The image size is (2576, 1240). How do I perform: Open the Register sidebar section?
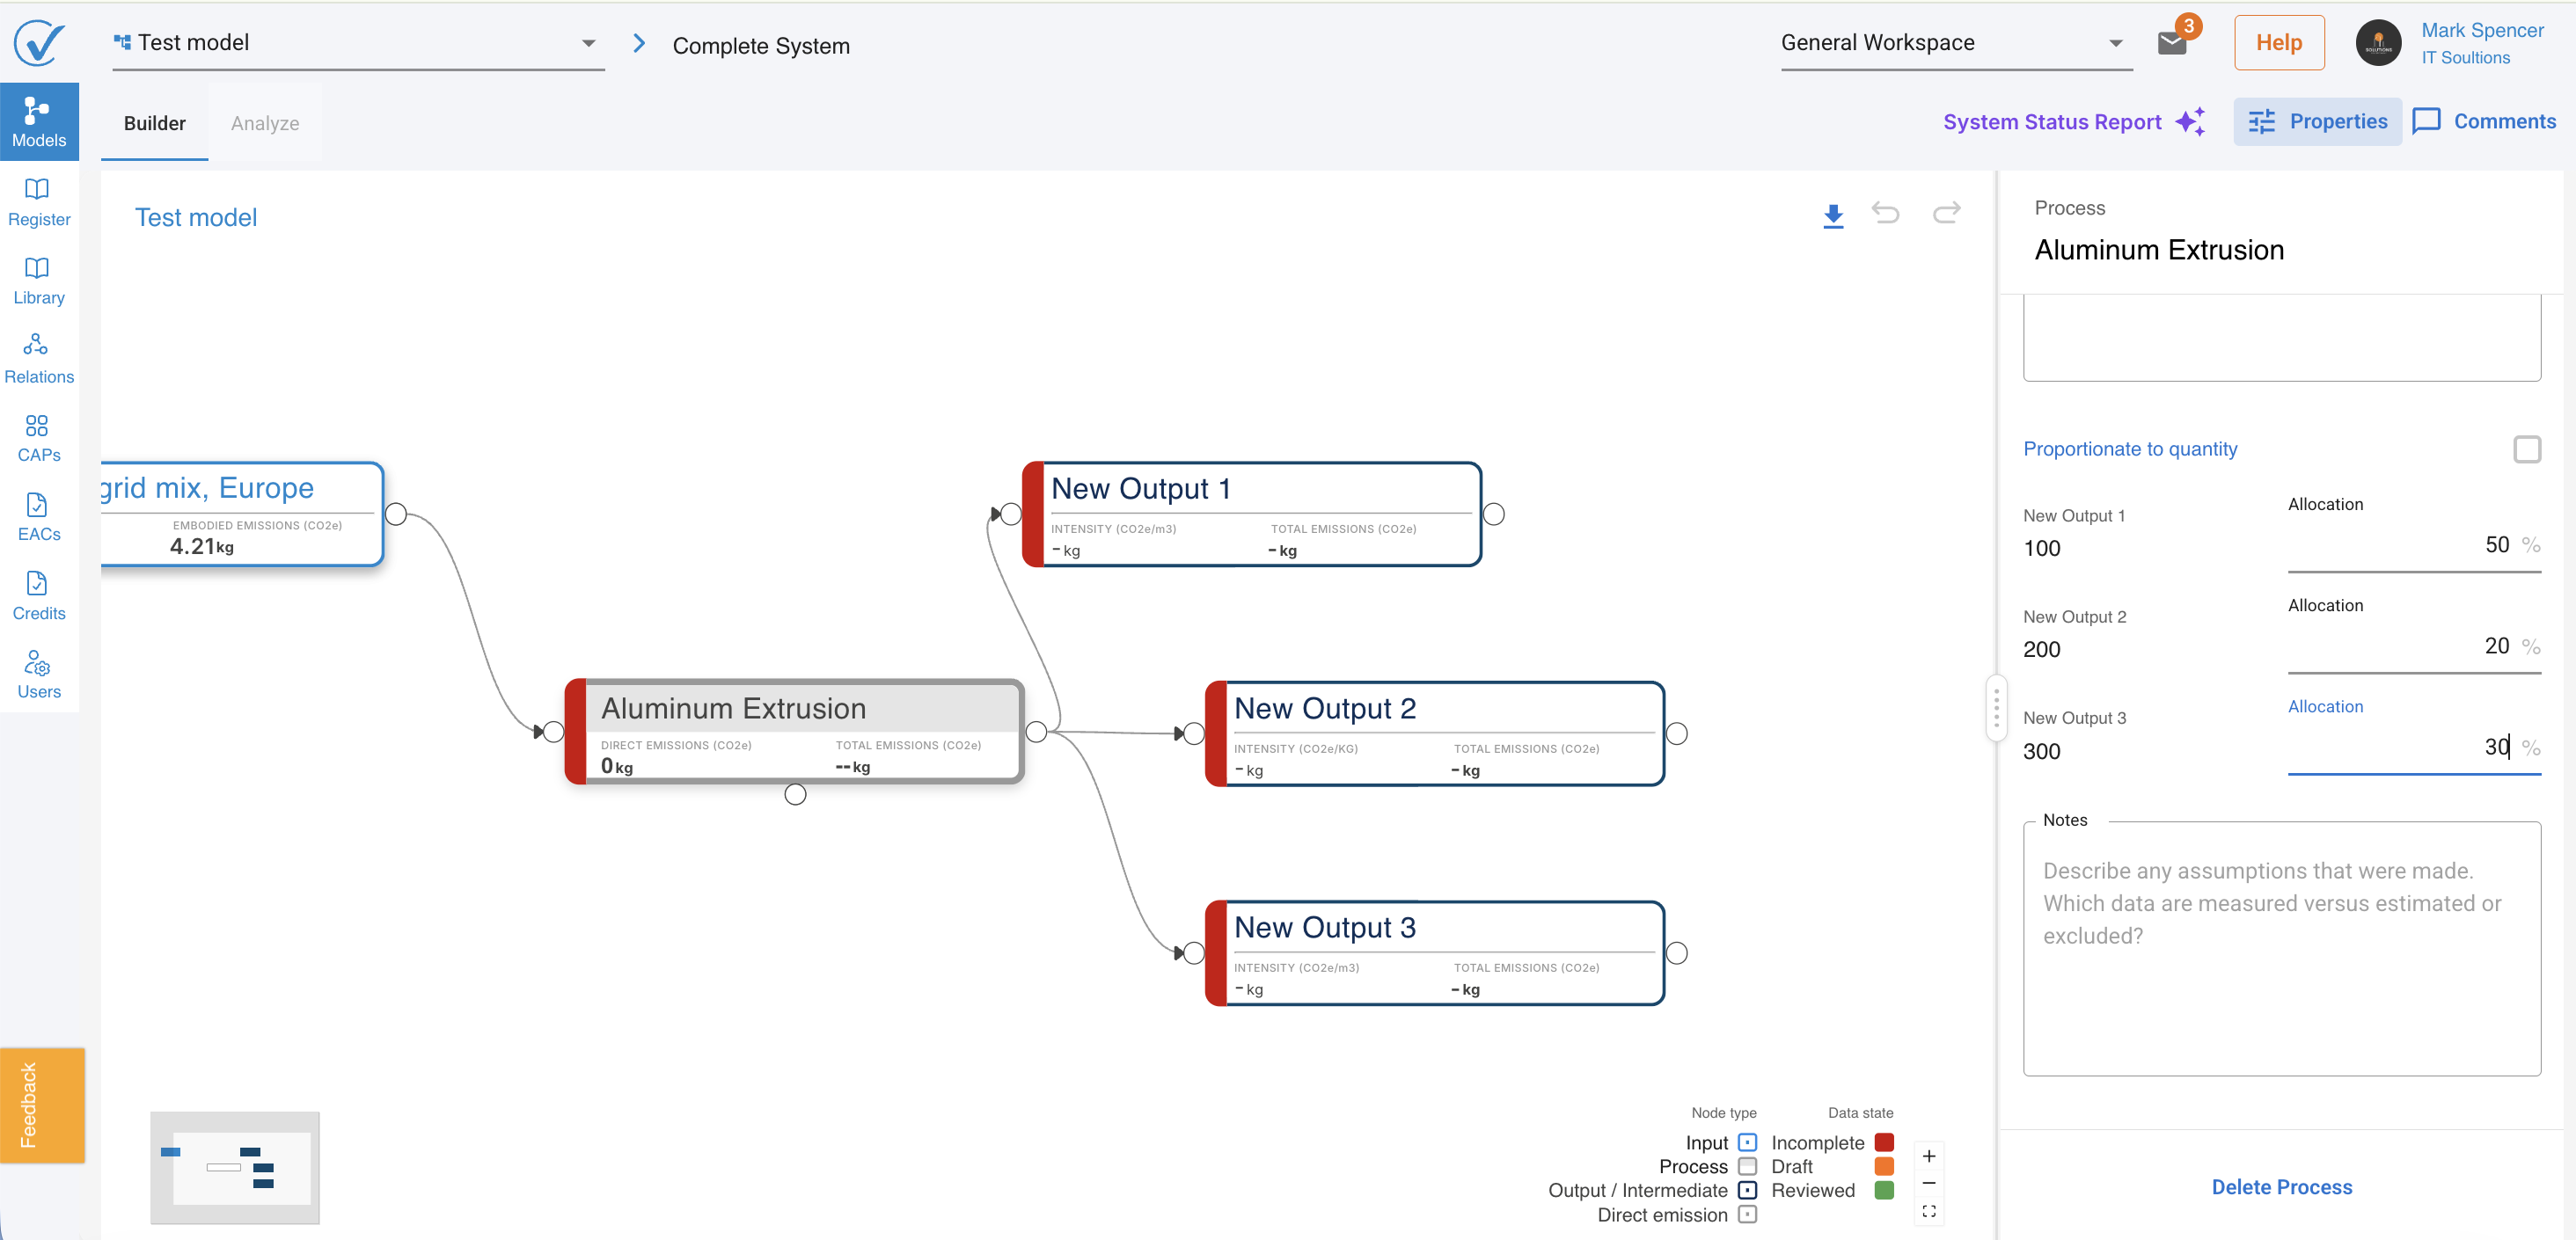tap(39, 203)
